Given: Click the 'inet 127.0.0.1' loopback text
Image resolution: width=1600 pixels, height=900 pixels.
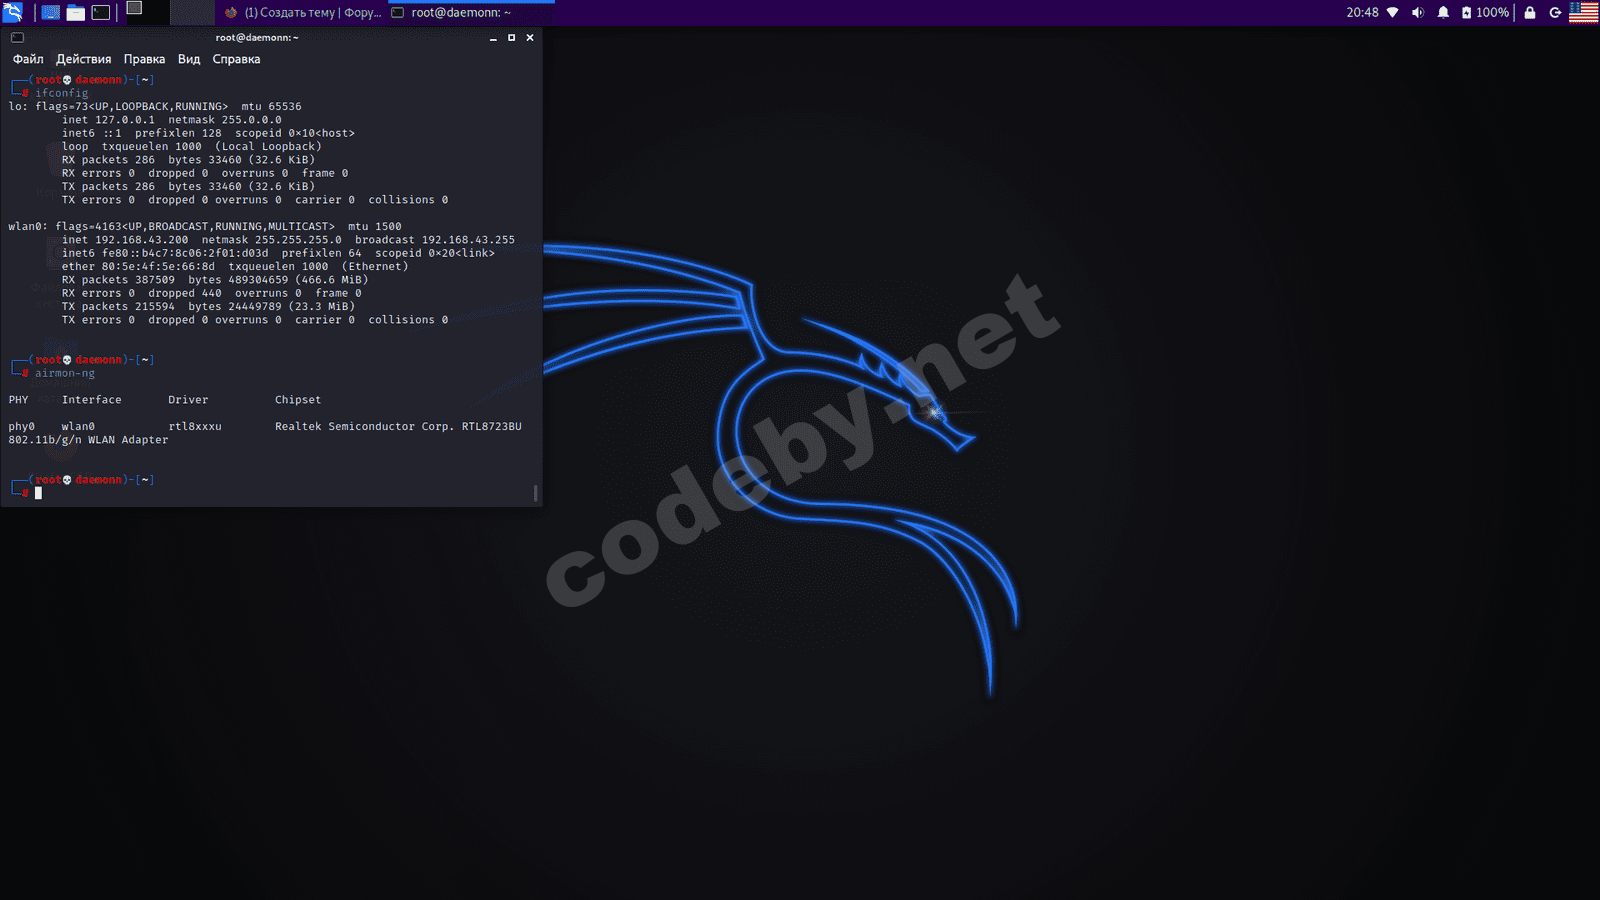Looking at the screenshot, I should [x=108, y=120].
